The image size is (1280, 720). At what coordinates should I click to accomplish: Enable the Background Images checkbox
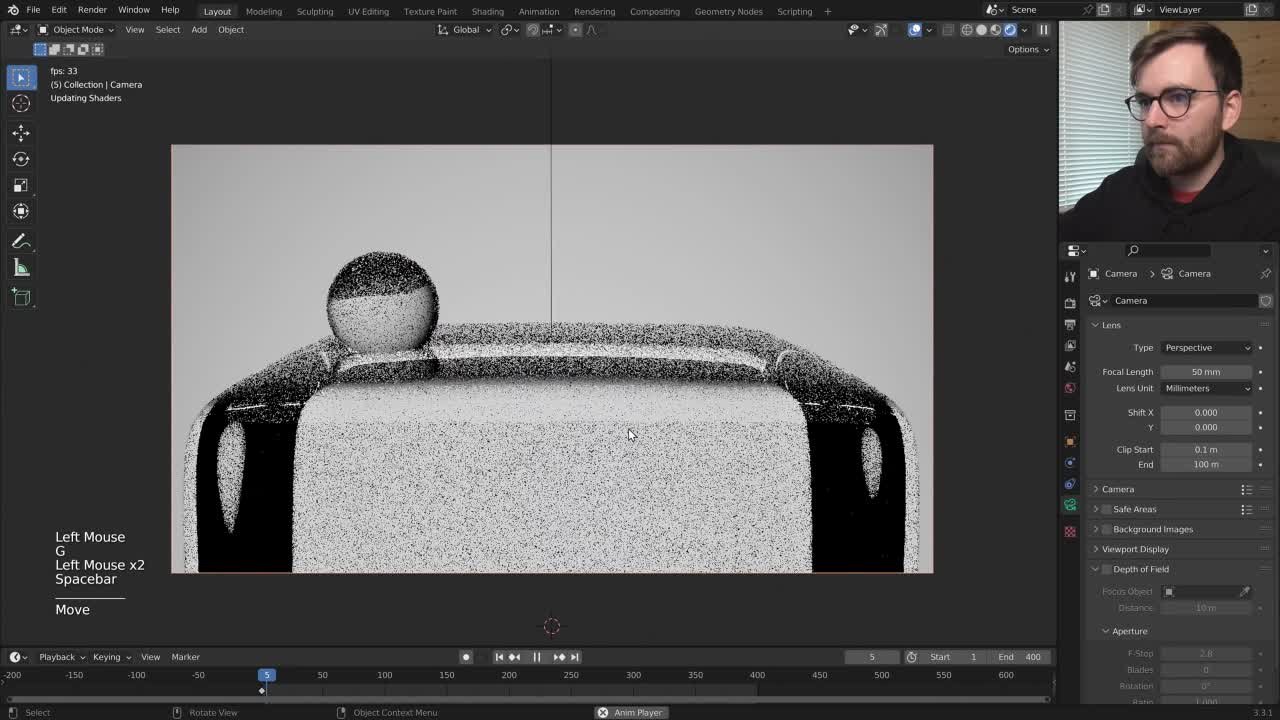(x=1107, y=529)
